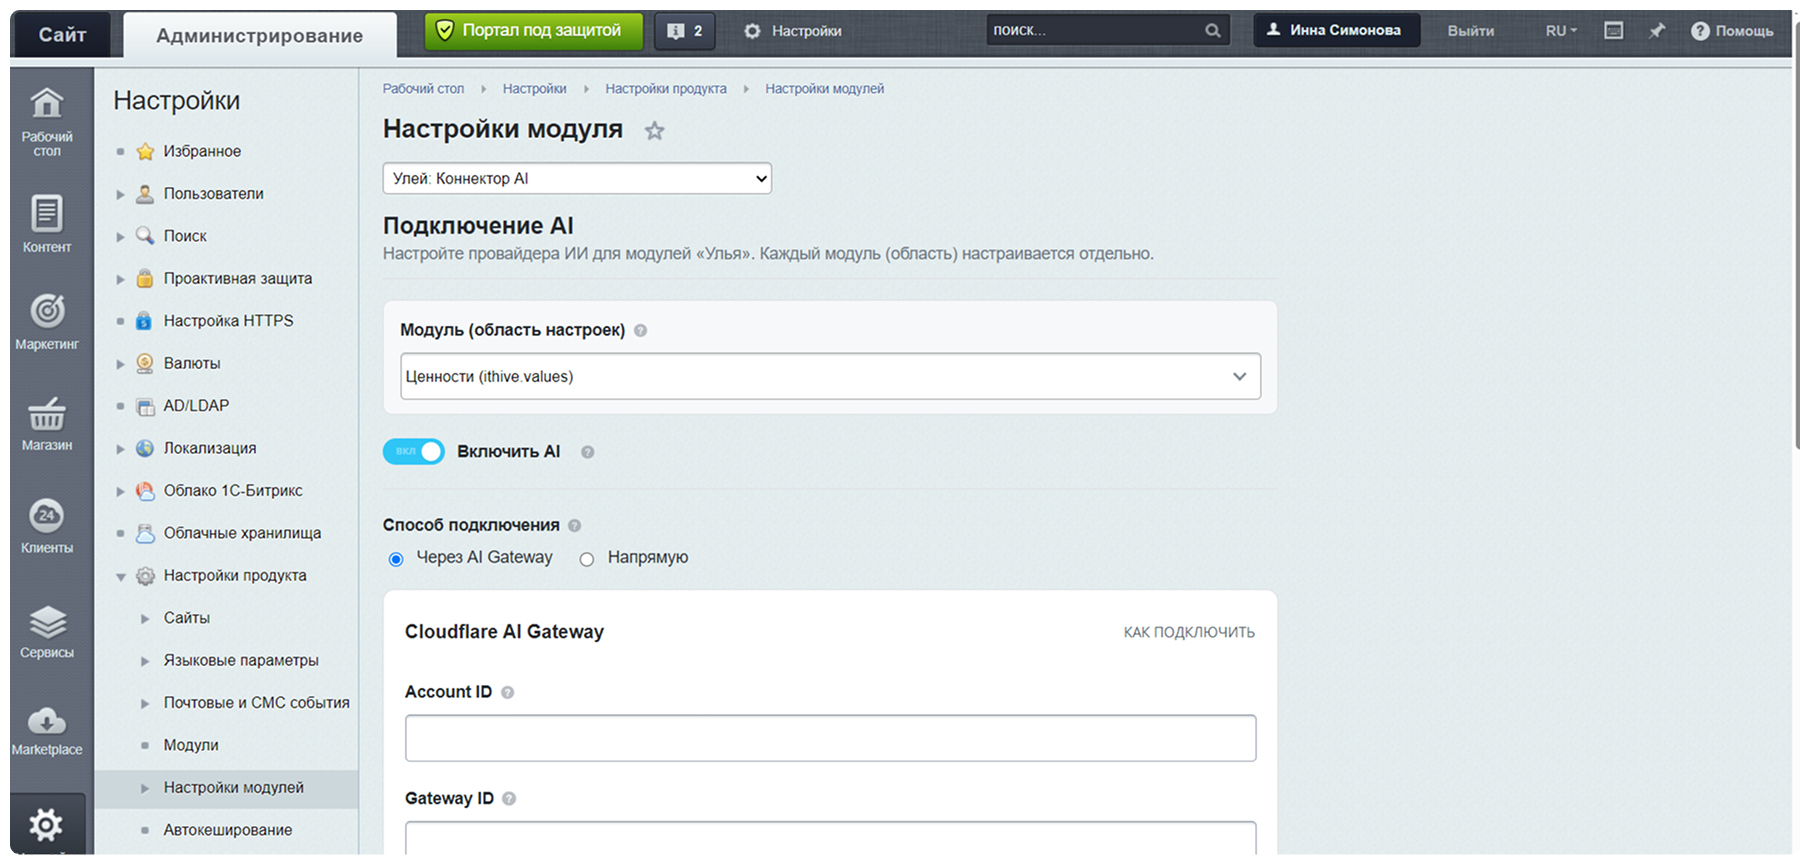Toggle the Включить AI switch
This screenshot has height=865, width=1810.
coord(413,452)
